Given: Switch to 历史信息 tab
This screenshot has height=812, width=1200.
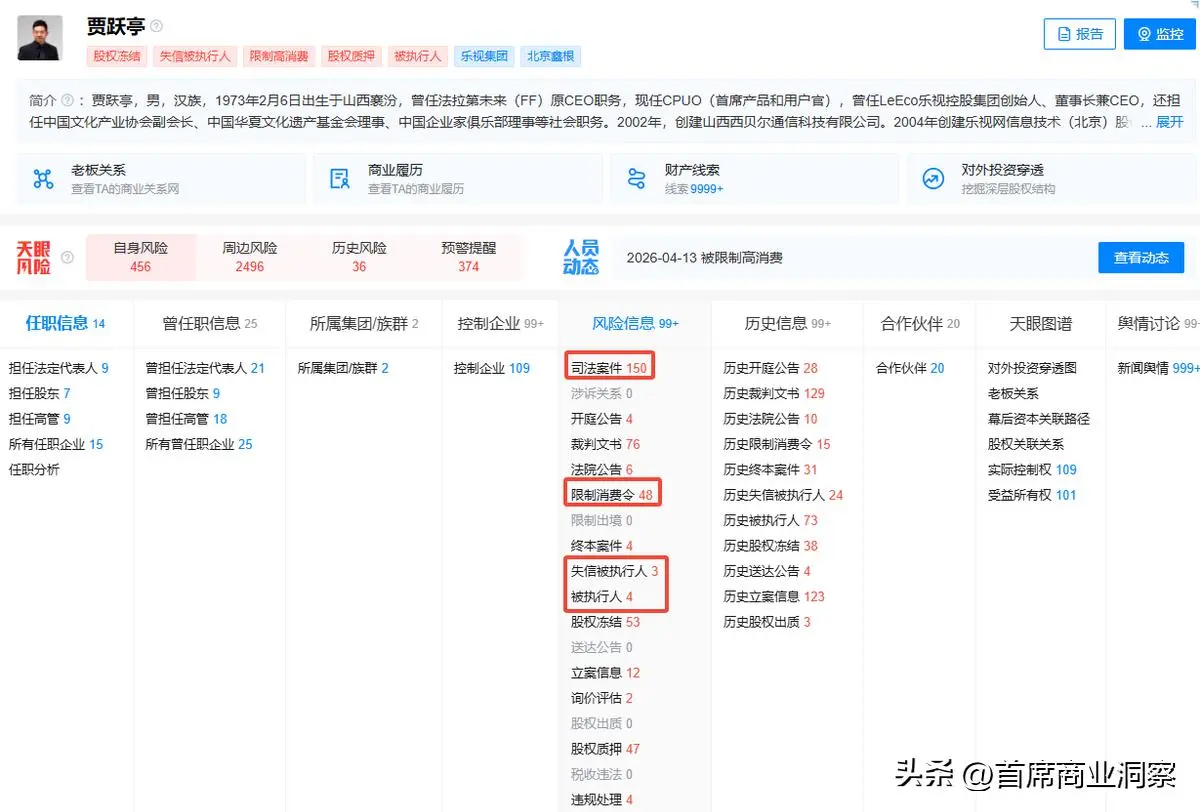Looking at the screenshot, I should point(787,323).
